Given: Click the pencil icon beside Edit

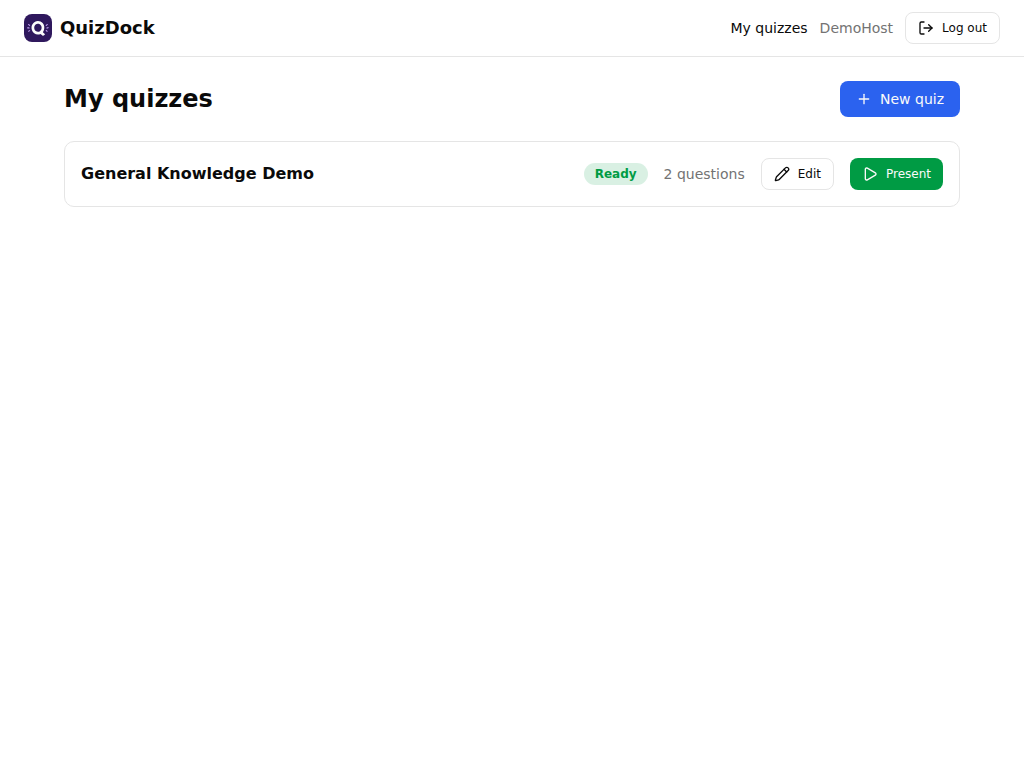Looking at the screenshot, I should (782, 174).
